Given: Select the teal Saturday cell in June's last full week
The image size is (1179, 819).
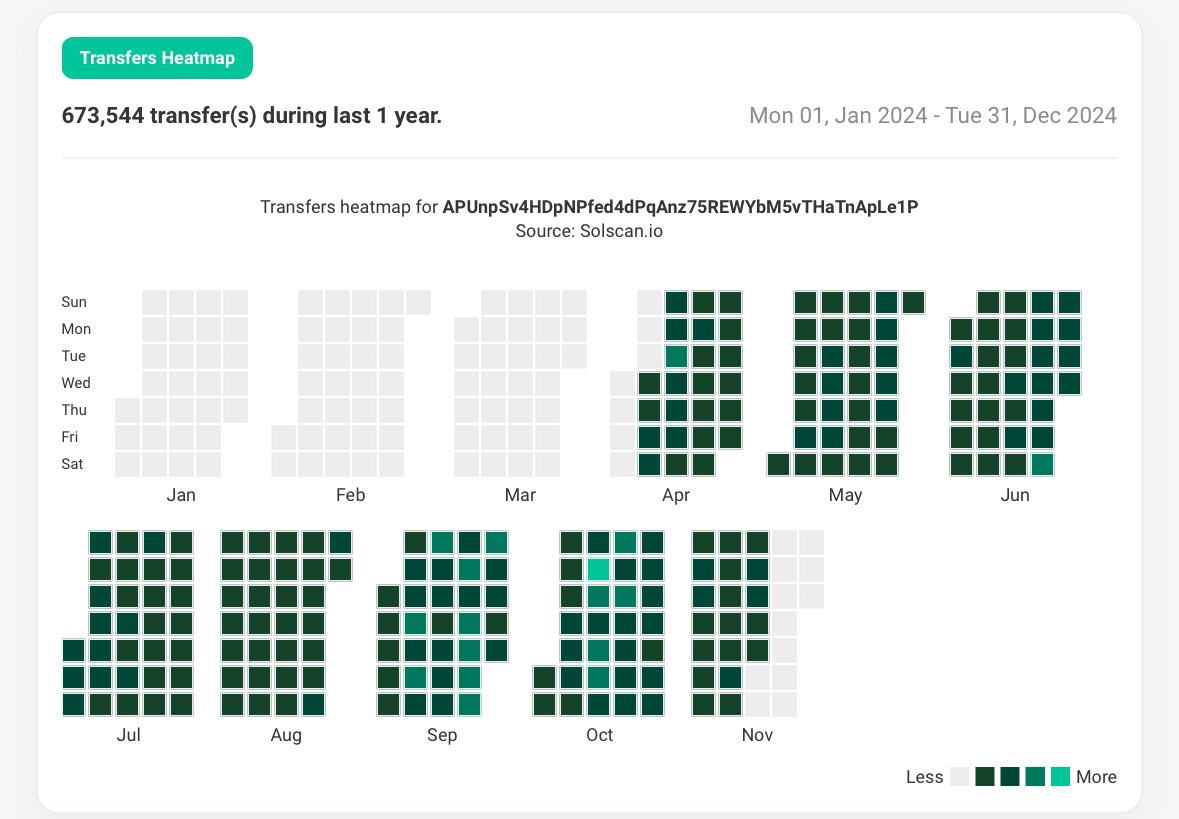Looking at the screenshot, I should coord(1042,465).
